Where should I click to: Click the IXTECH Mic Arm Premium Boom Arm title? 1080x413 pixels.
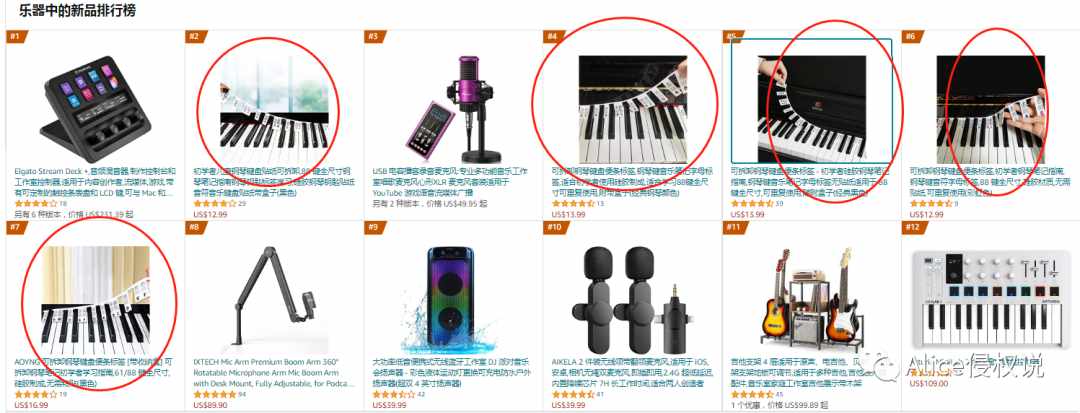273,372
